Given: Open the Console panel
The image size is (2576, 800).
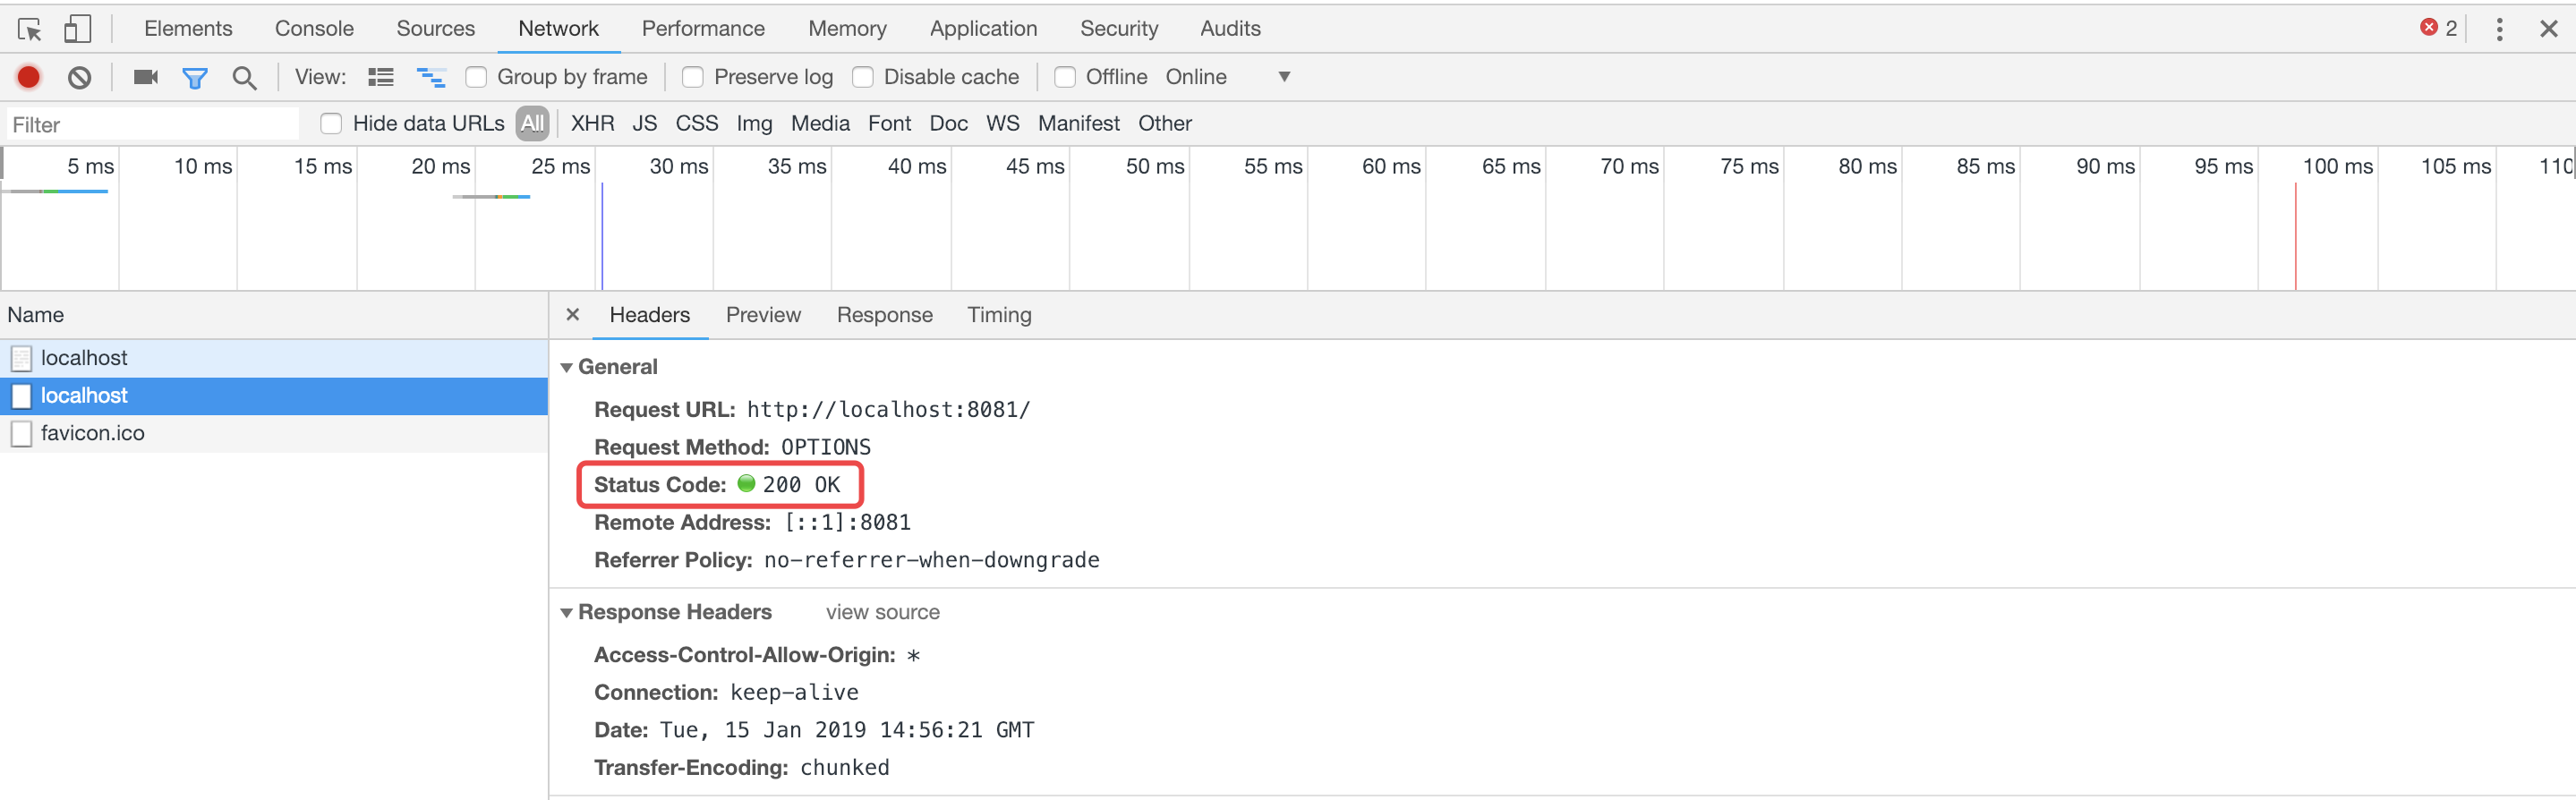Looking at the screenshot, I should click(x=314, y=28).
